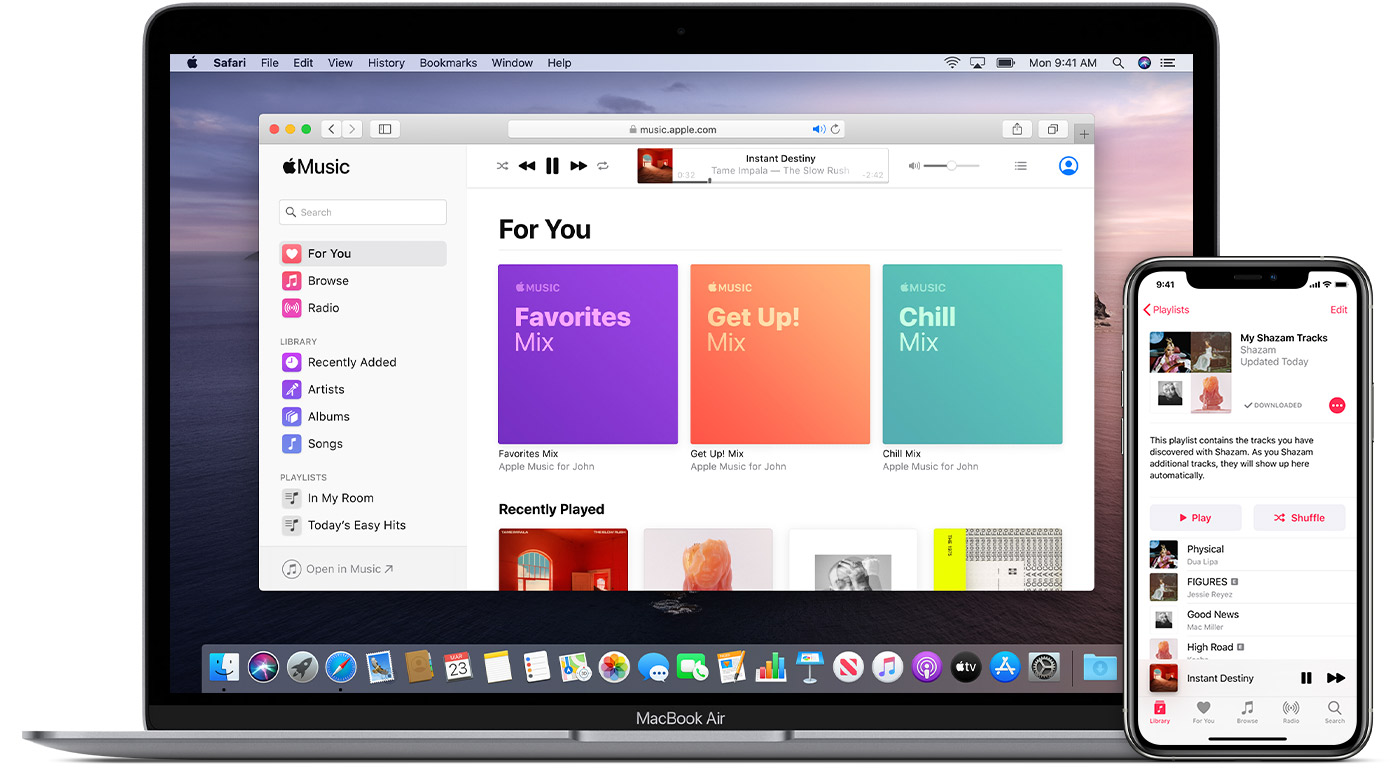Open the account profile icon
This screenshot has height=768, width=1400.
point(1068,166)
